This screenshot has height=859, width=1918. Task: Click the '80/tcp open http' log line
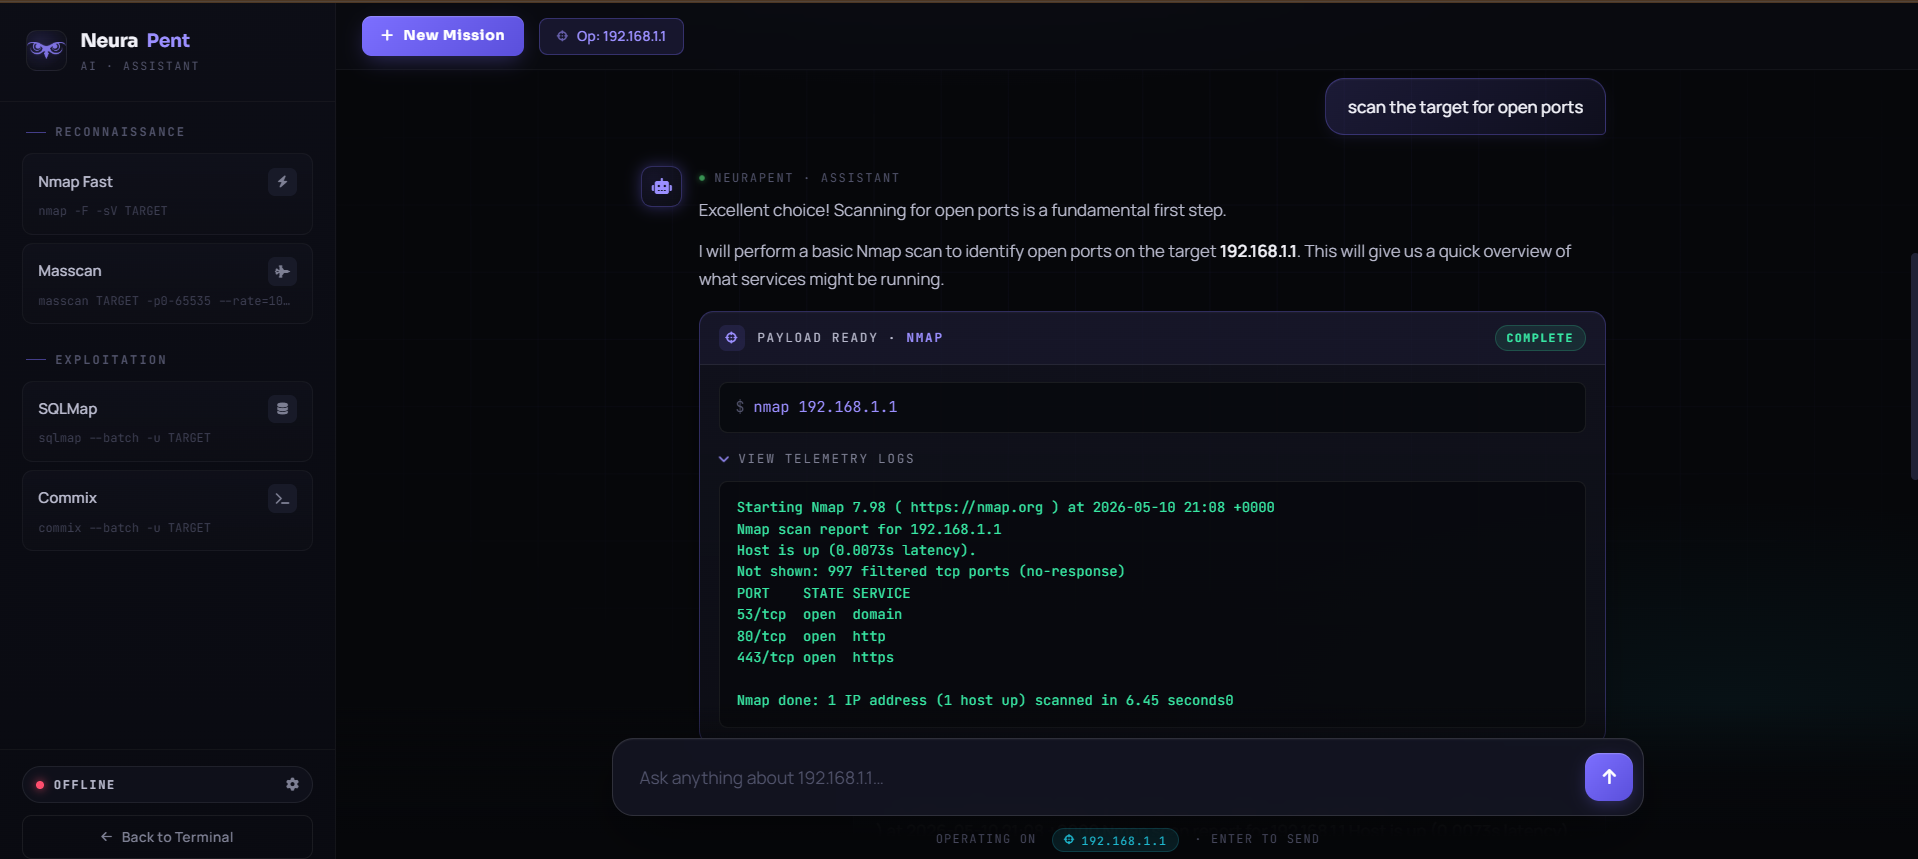(x=811, y=637)
